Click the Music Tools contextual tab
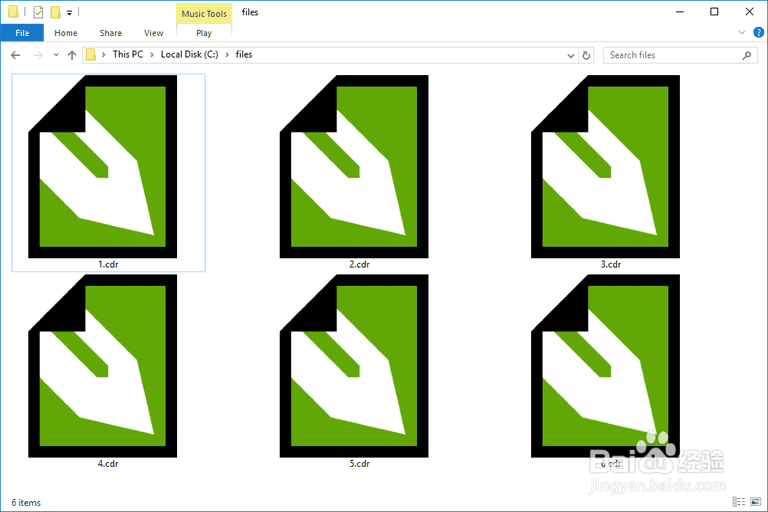Viewport: 768px width, 512px height. tap(204, 14)
